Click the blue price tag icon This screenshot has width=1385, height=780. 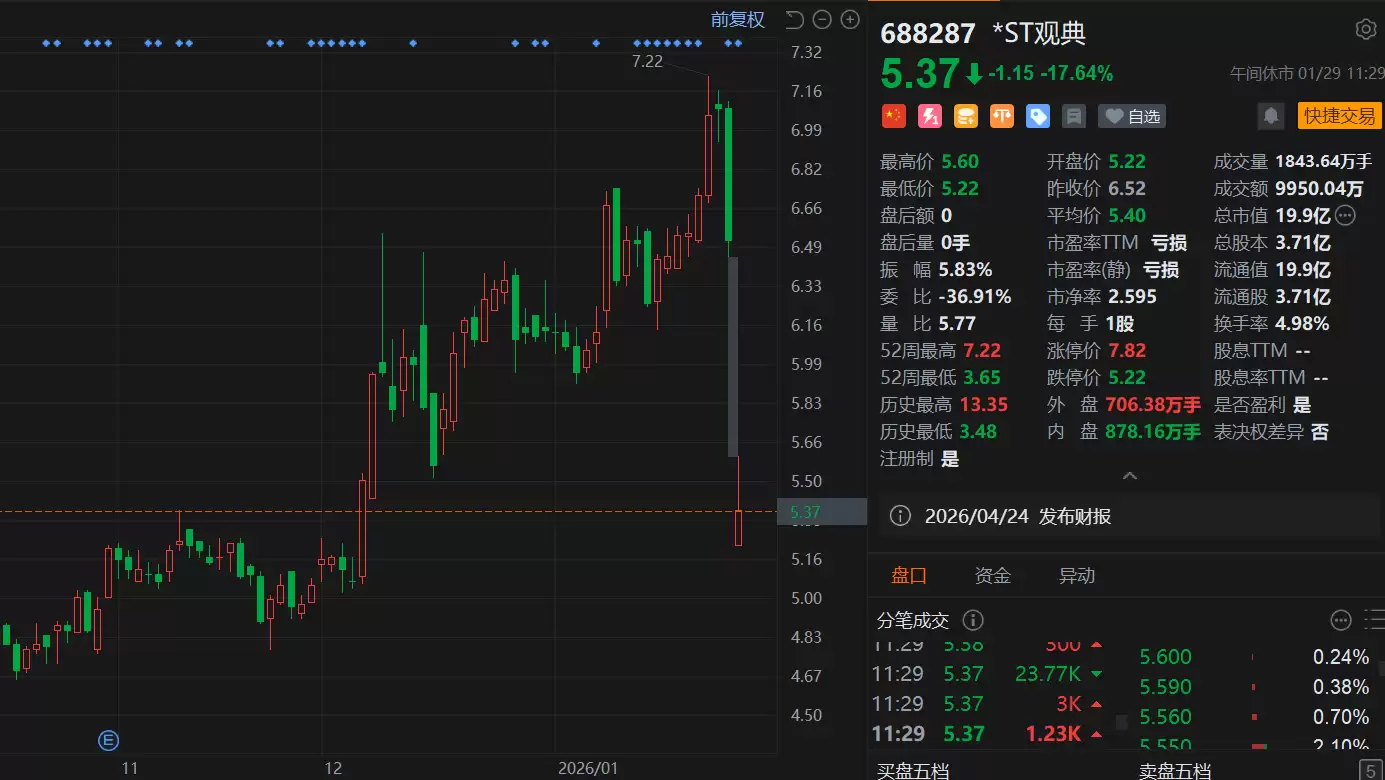(x=1038, y=116)
